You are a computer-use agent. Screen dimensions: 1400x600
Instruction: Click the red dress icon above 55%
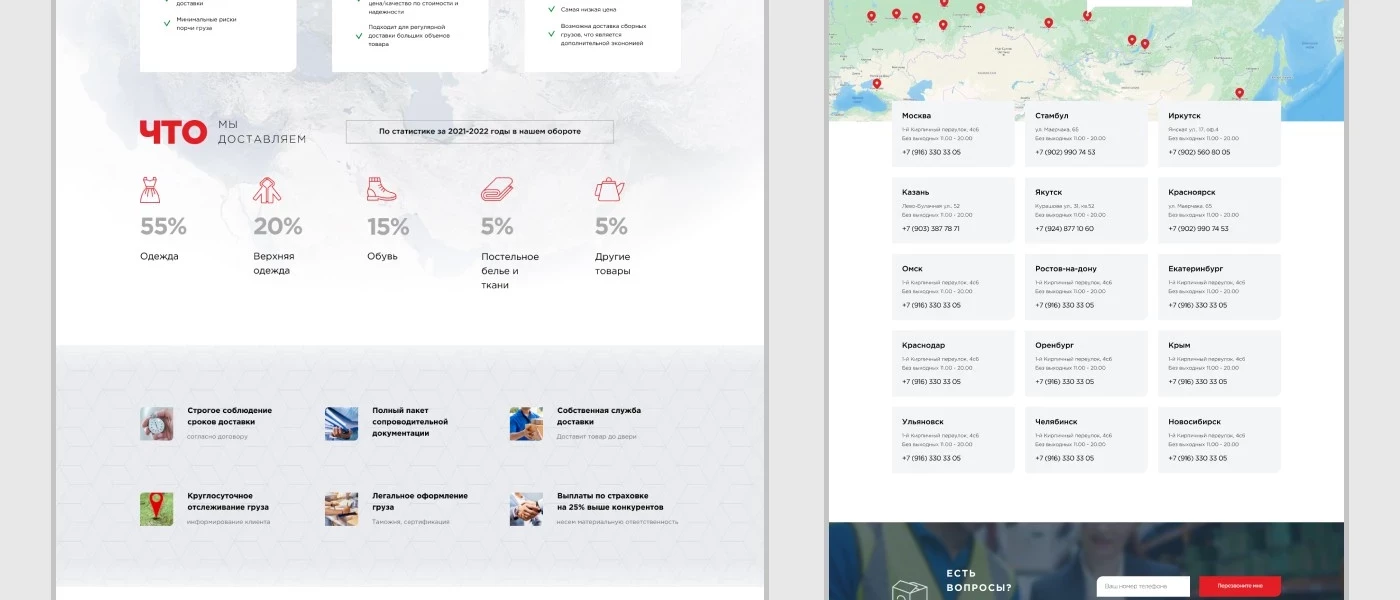click(150, 189)
